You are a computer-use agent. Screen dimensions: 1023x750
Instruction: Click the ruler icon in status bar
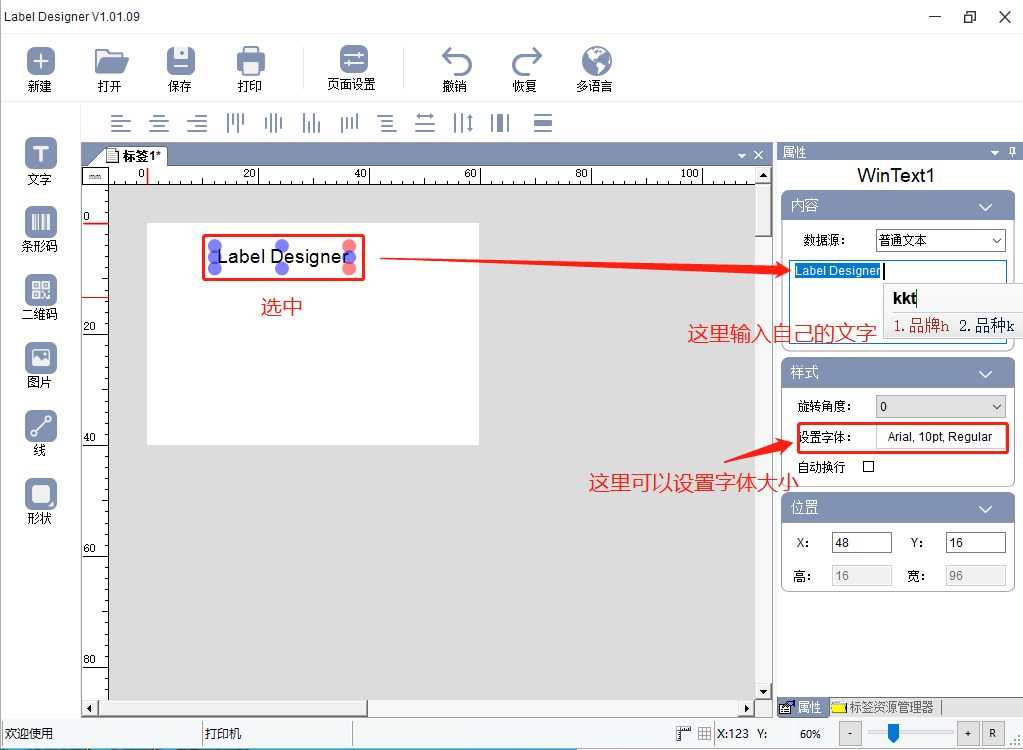click(683, 734)
